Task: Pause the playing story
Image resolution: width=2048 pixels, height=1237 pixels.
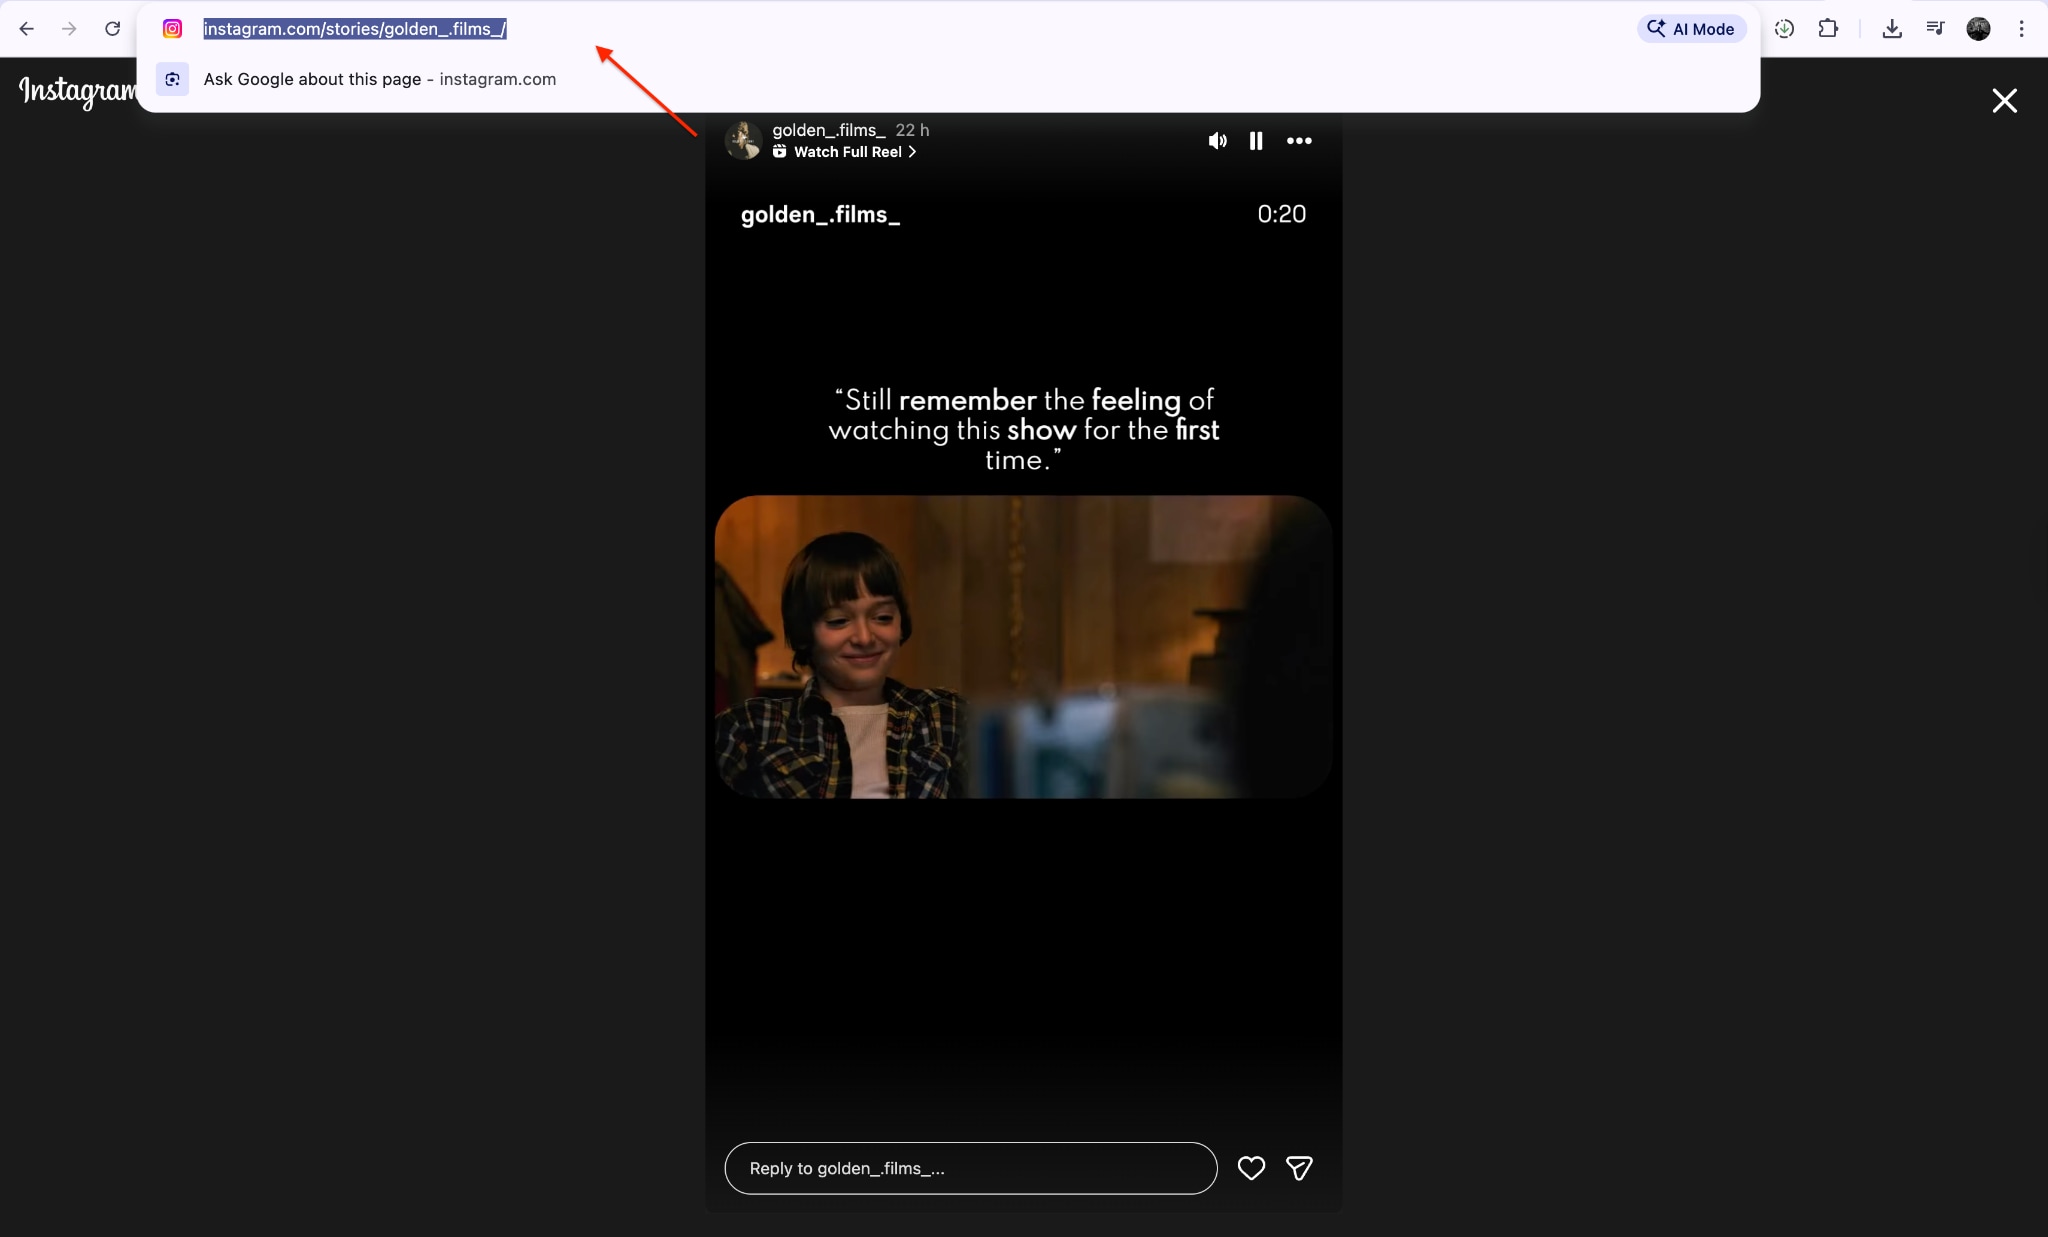Action: (1256, 141)
